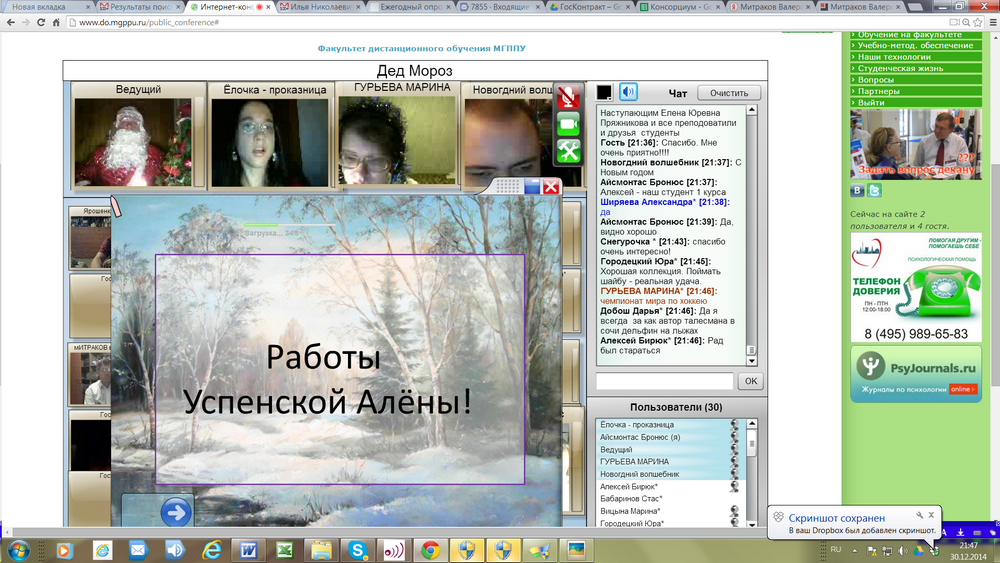Image resolution: width=1000 pixels, height=563 pixels.
Task: Select the ГУРЬЕВА МАРИНА video thumbnail
Action: (397, 140)
